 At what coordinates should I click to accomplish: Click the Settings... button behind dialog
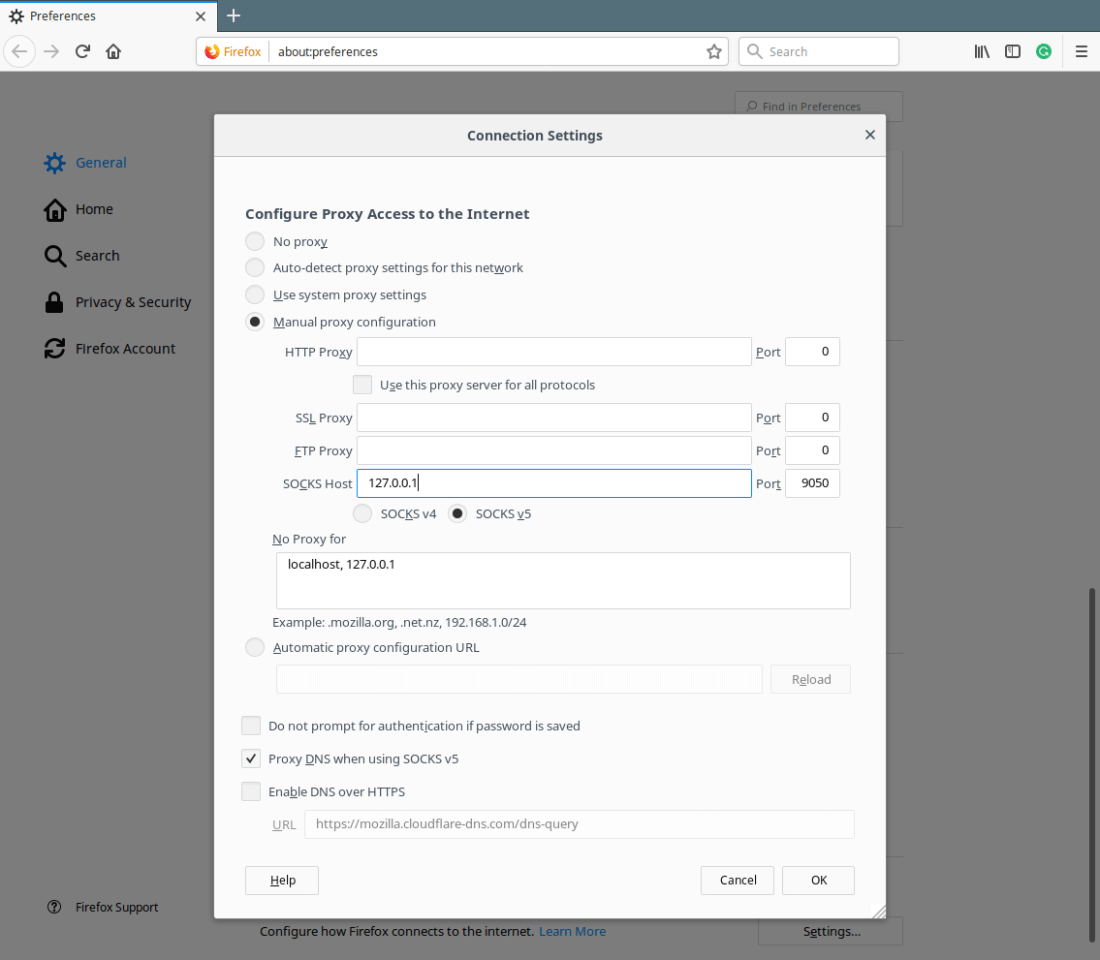tap(831, 931)
